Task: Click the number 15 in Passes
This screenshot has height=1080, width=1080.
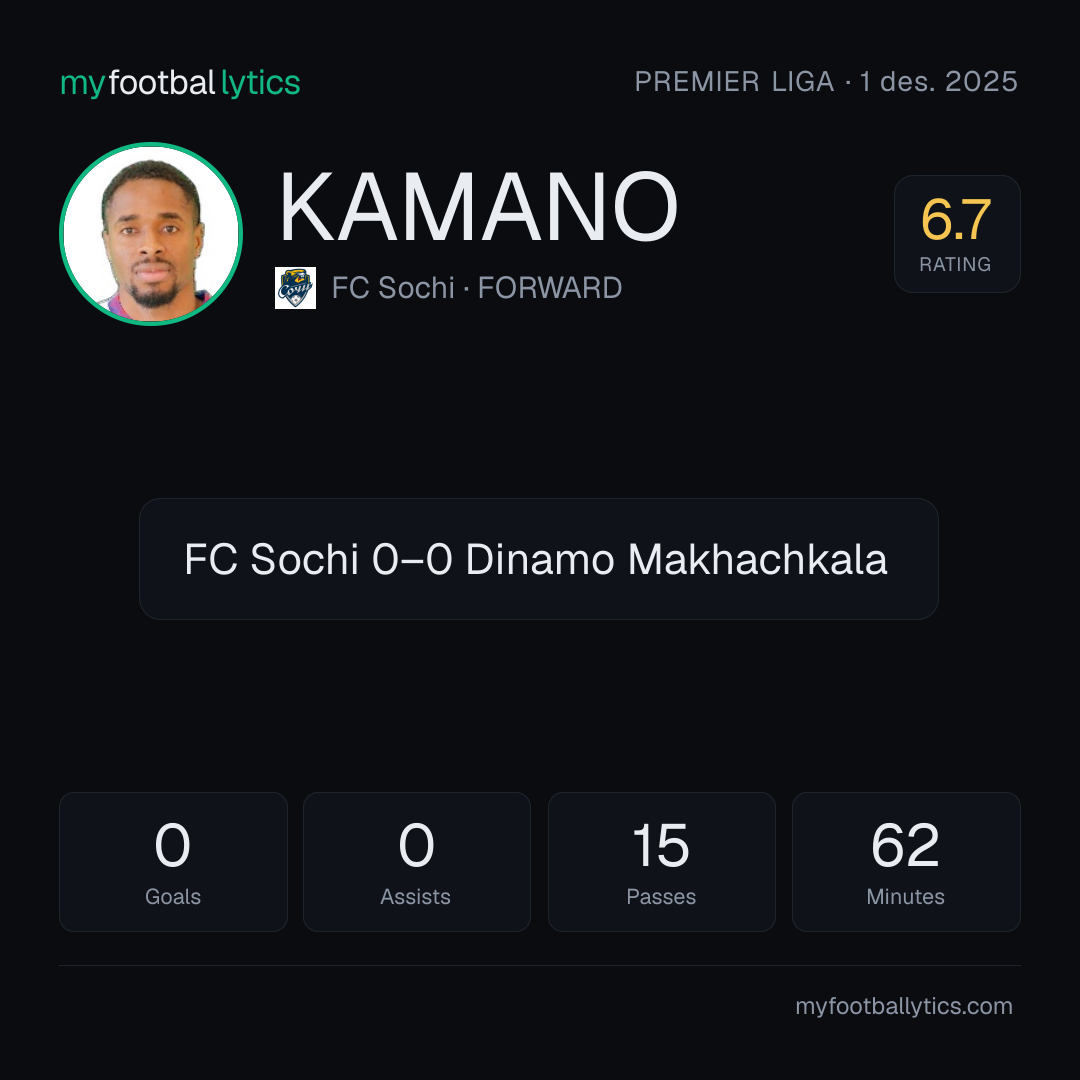Action: (661, 844)
